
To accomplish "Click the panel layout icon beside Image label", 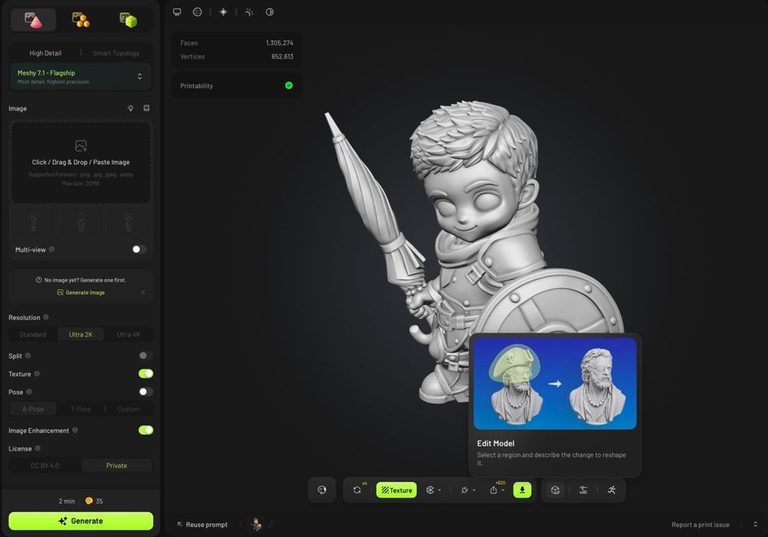I will [x=146, y=108].
